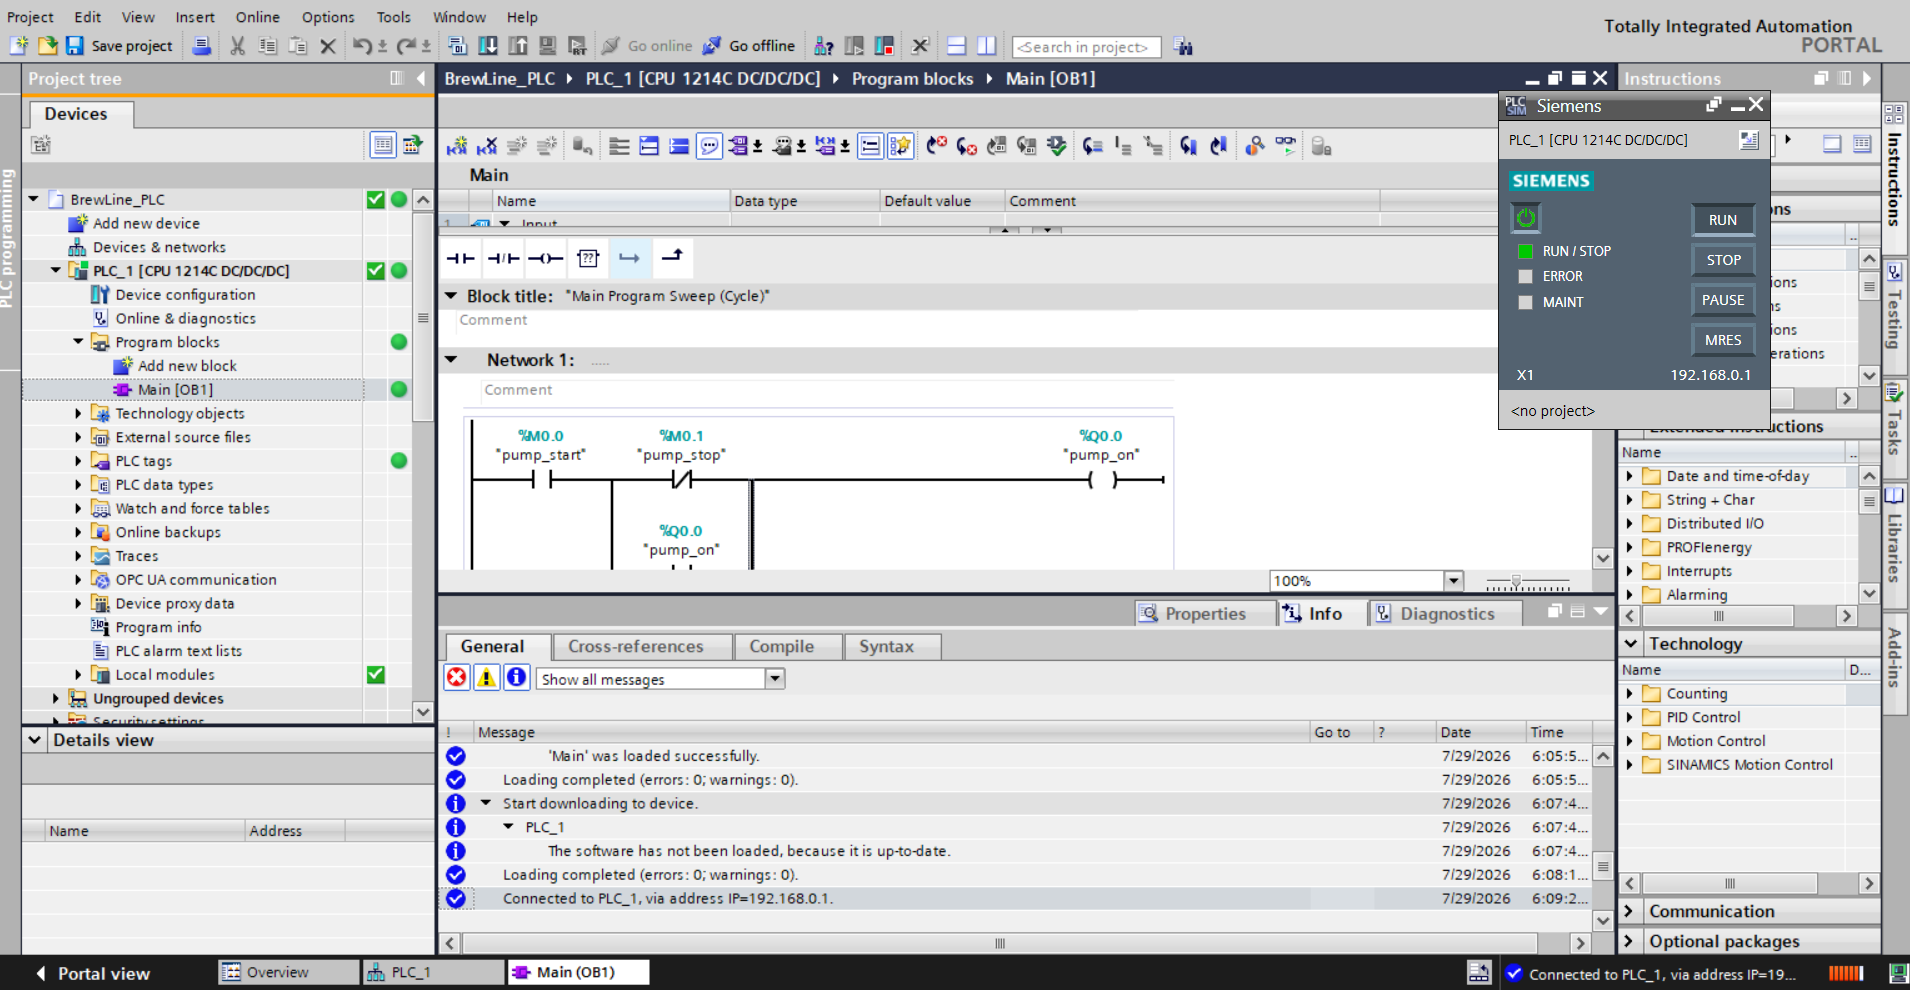Open the 100% zoom dropdown
The width and height of the screenshot is (1910, 990).
1454,581
